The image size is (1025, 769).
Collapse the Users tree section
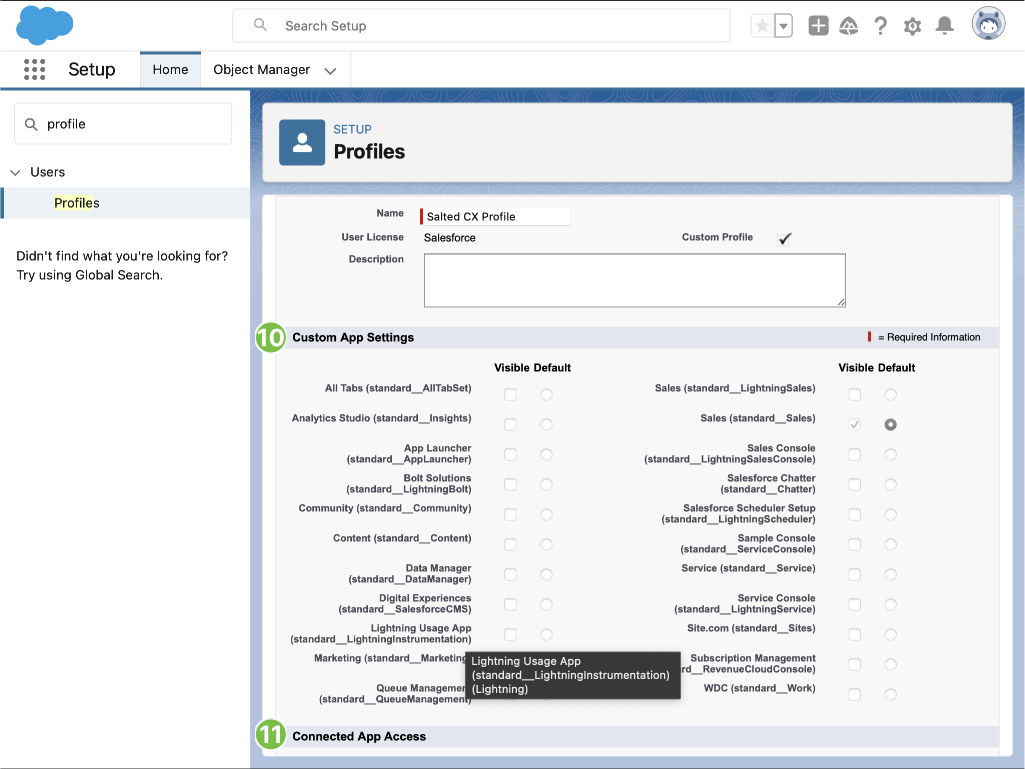pos(15,172)
